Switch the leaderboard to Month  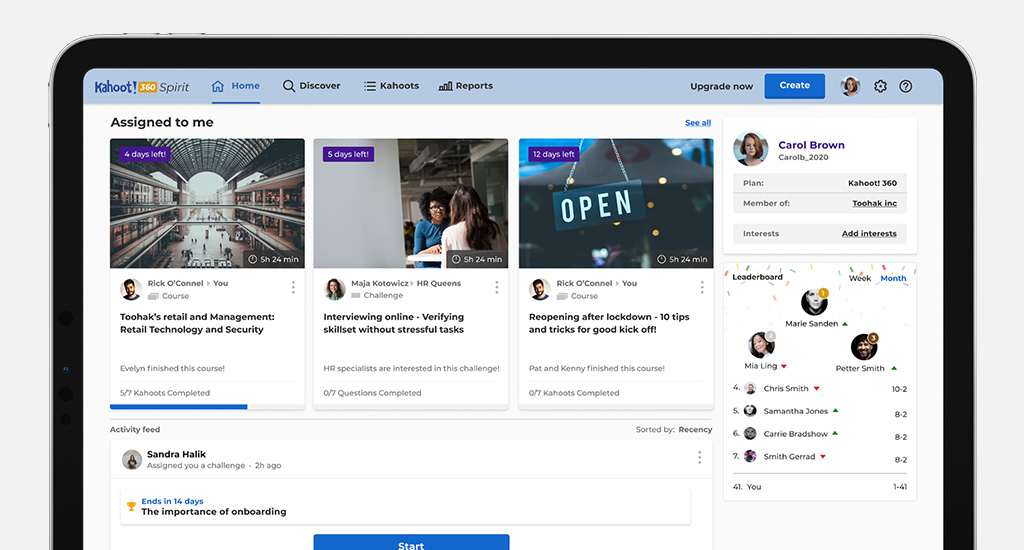(893, 278)
